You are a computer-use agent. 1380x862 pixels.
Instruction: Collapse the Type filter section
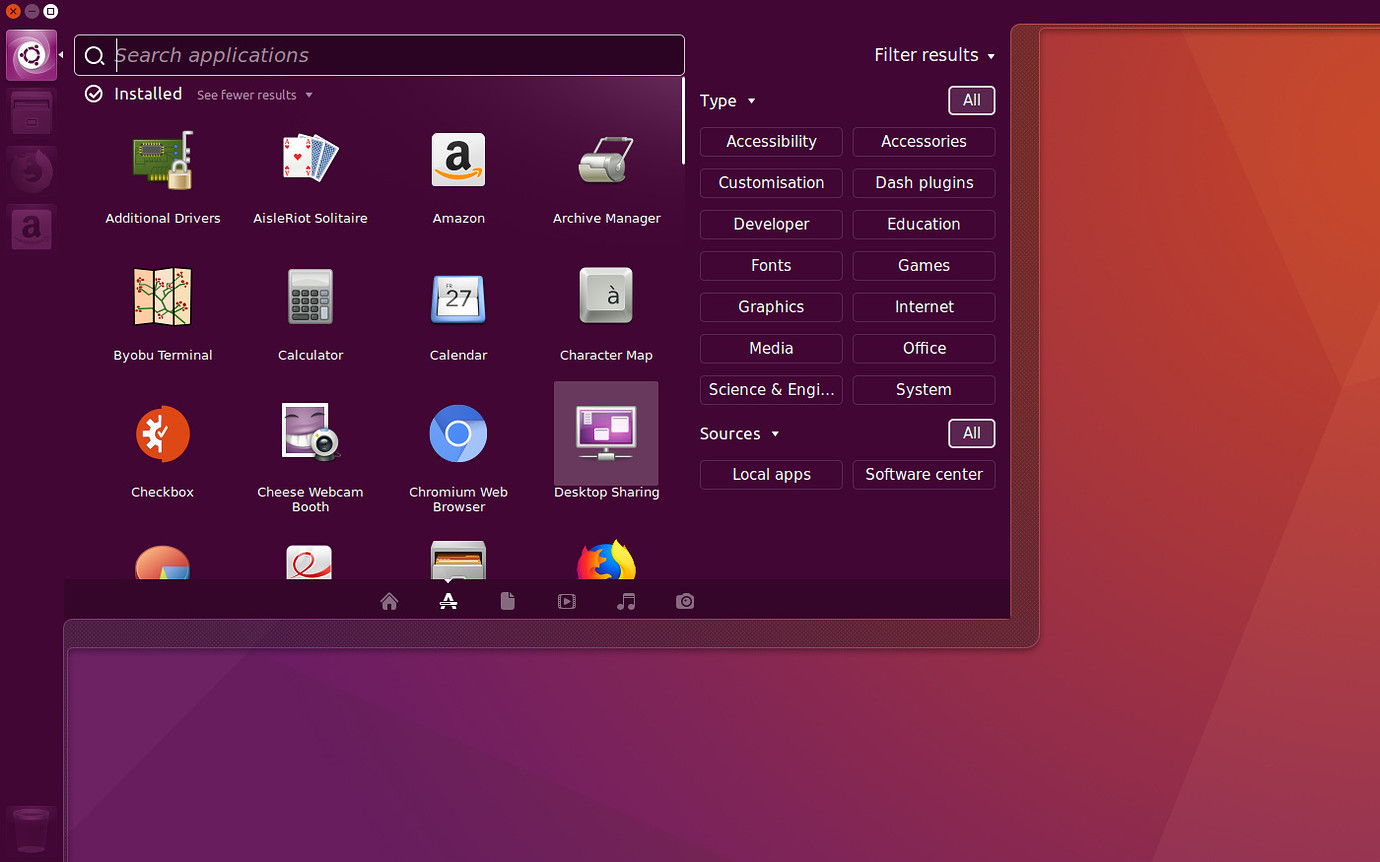[727, 101]
